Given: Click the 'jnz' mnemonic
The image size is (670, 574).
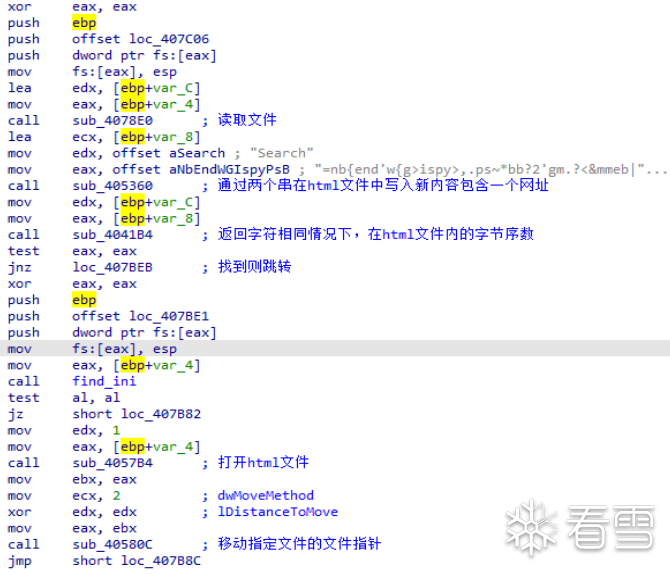Looking at the screenshot, I should [20, 268].
